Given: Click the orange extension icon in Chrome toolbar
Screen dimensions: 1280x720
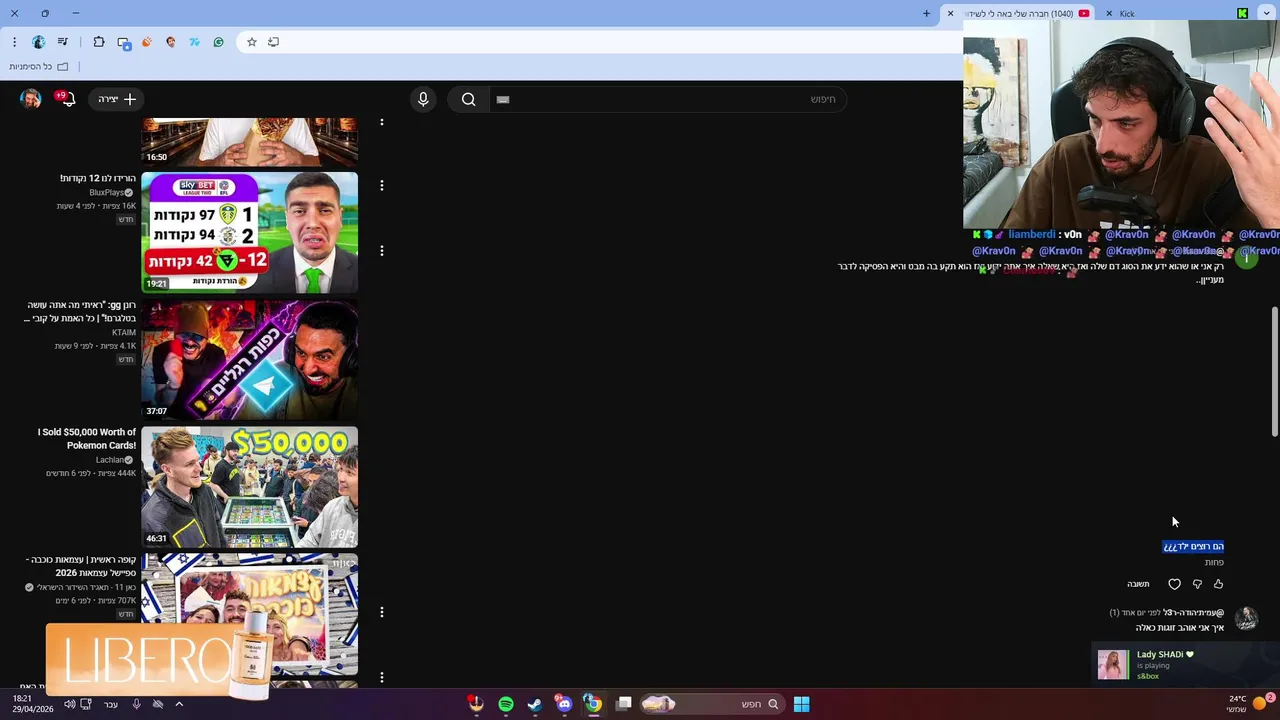Looking at the screenshot, I should [147, 42].
